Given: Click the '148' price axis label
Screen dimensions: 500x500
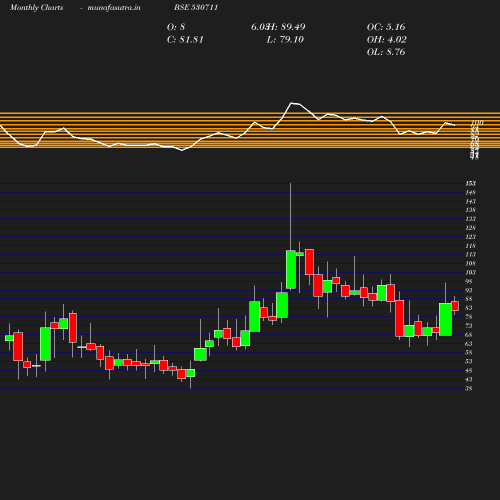Looking at the screenshot, I should 470,192.
